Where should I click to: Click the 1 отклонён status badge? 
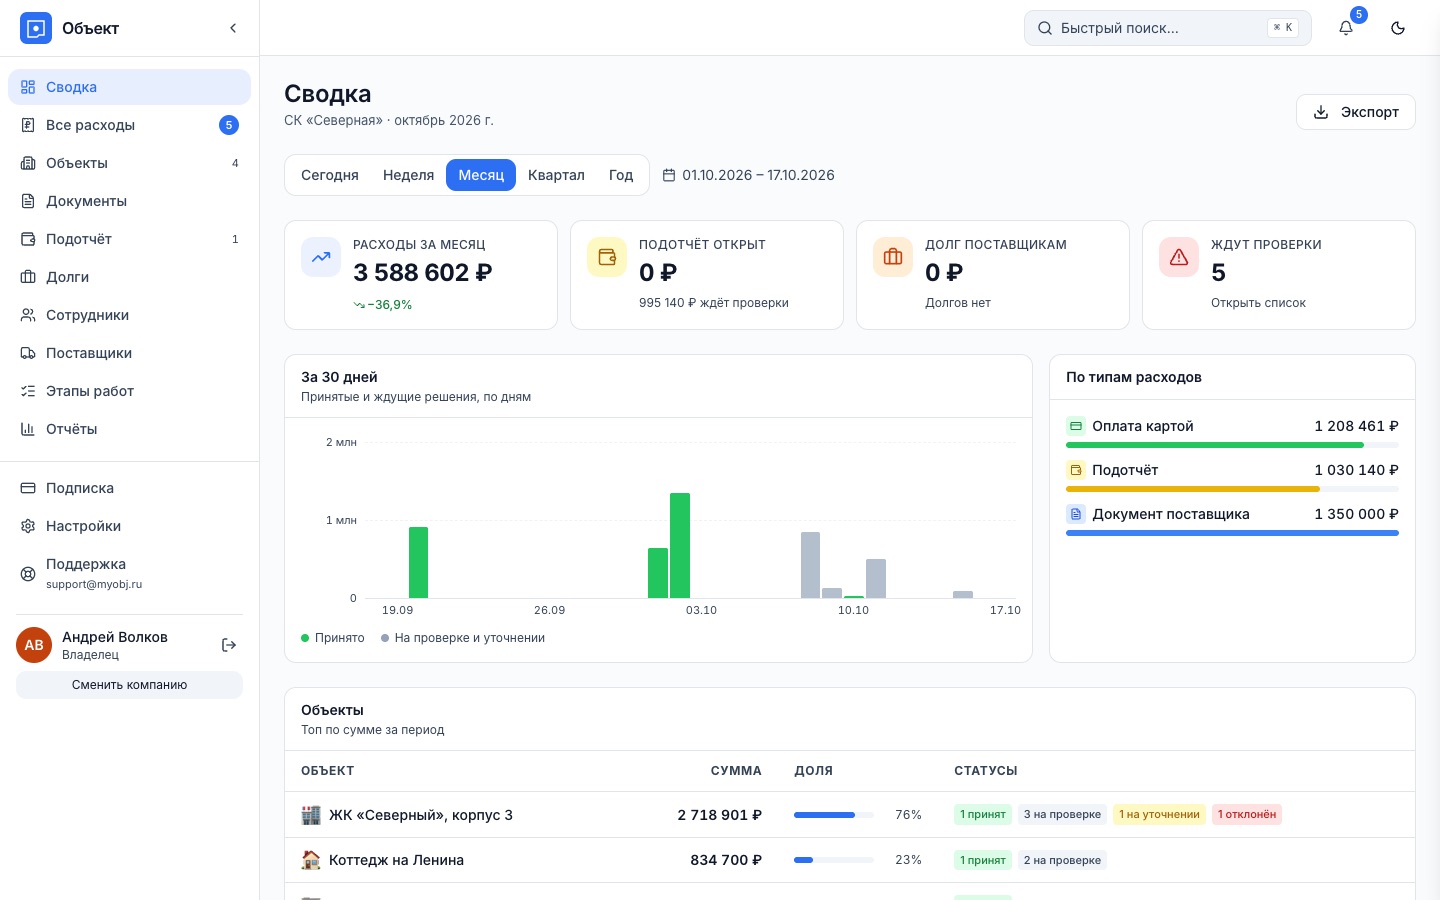[x=1247, y=815]
